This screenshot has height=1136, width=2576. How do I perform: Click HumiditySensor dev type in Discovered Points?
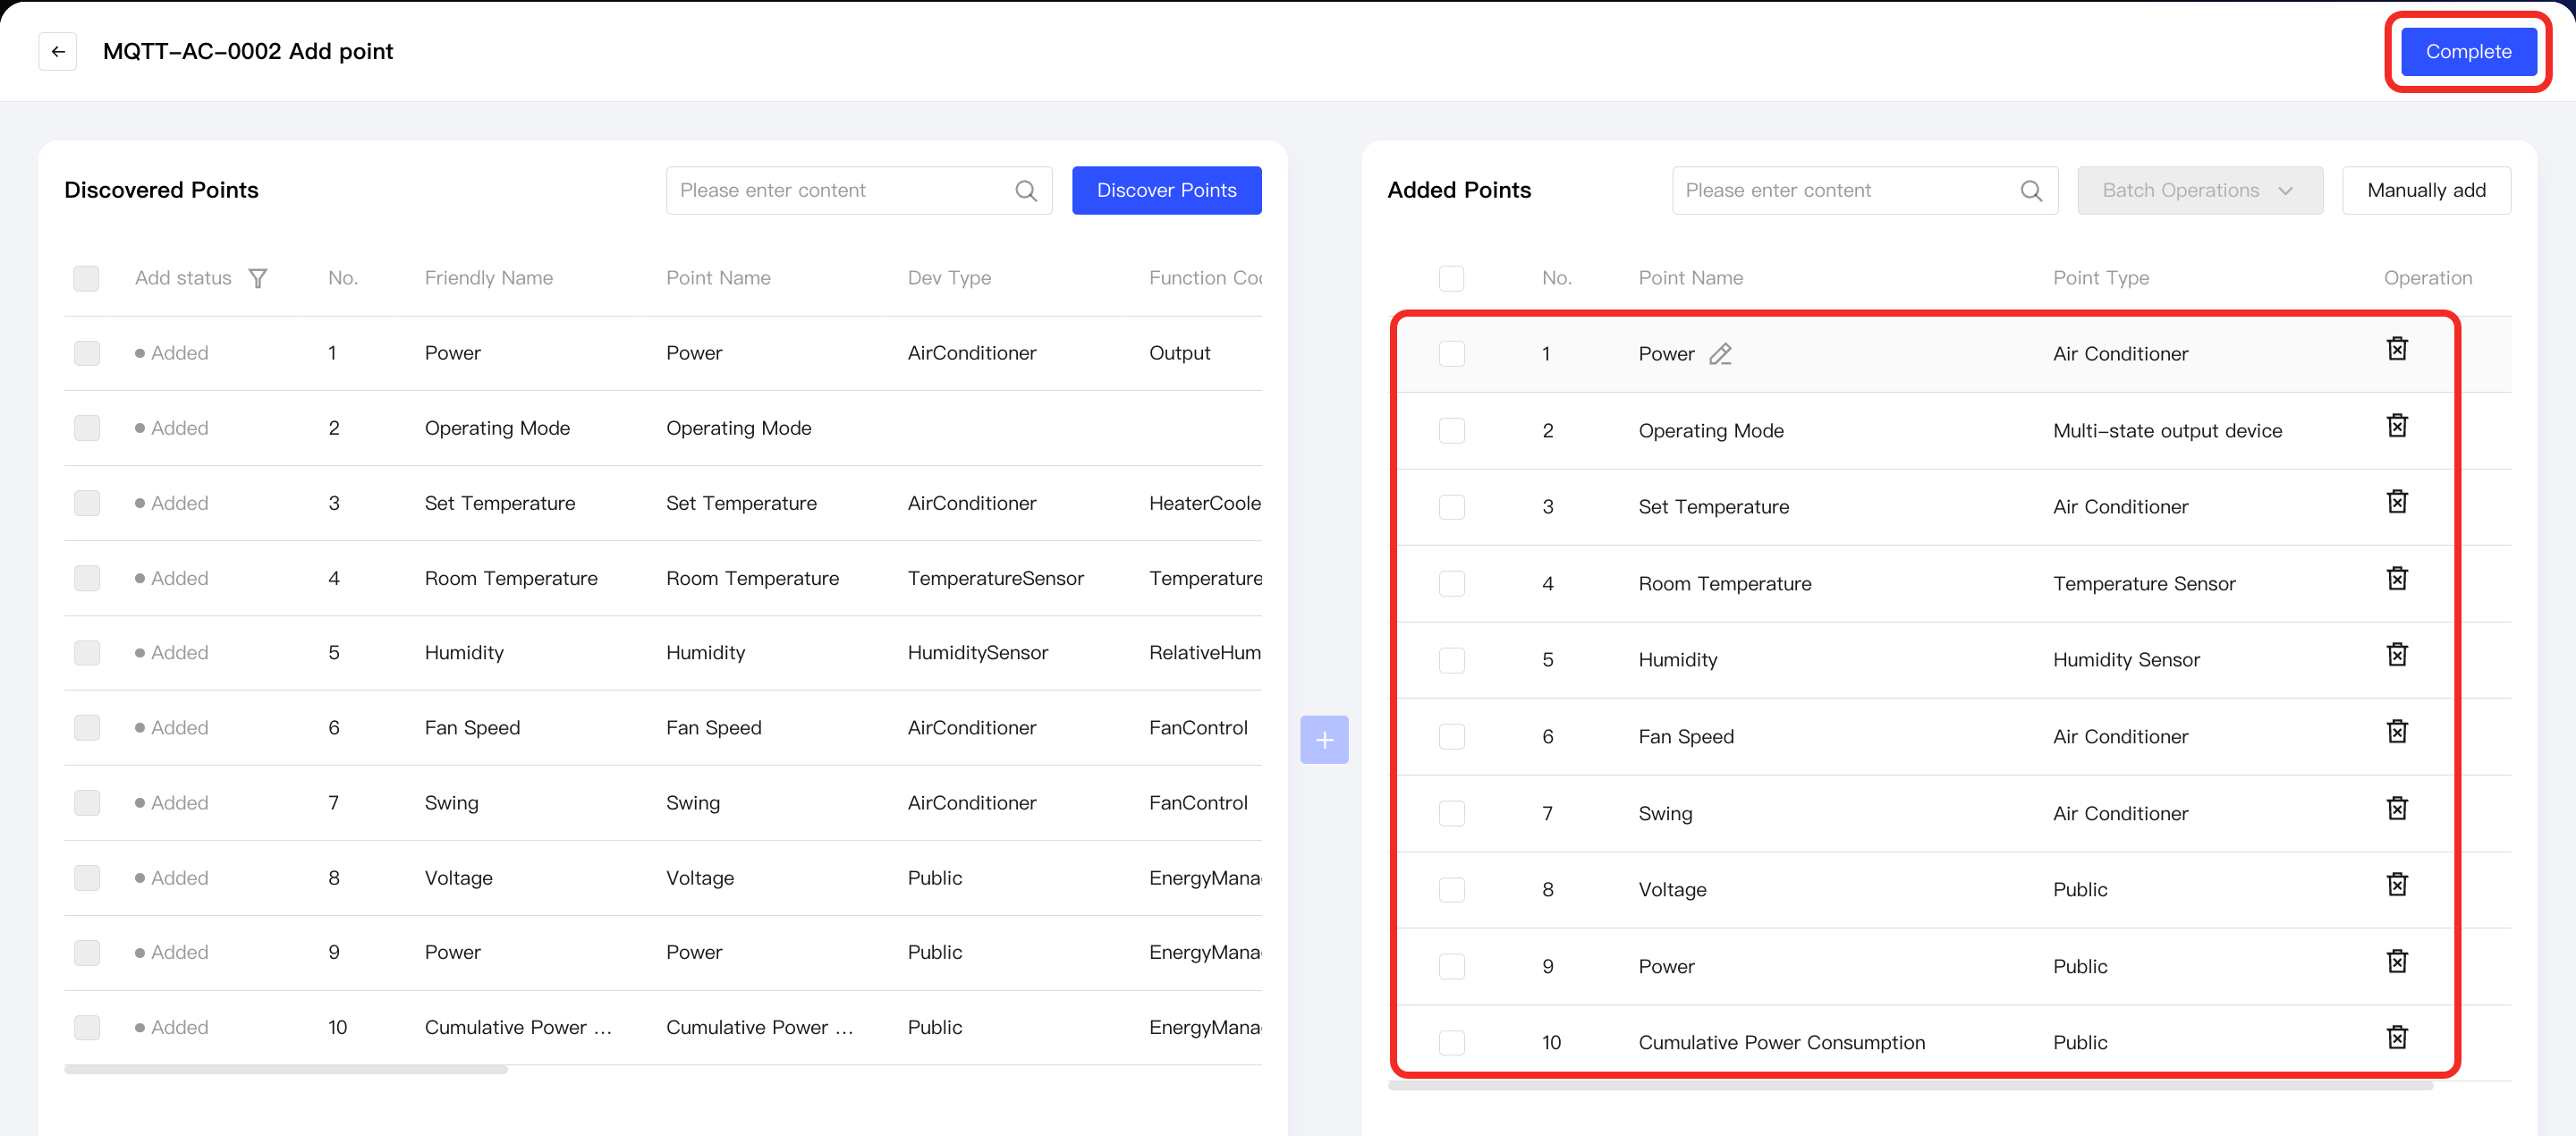point(977,653)
